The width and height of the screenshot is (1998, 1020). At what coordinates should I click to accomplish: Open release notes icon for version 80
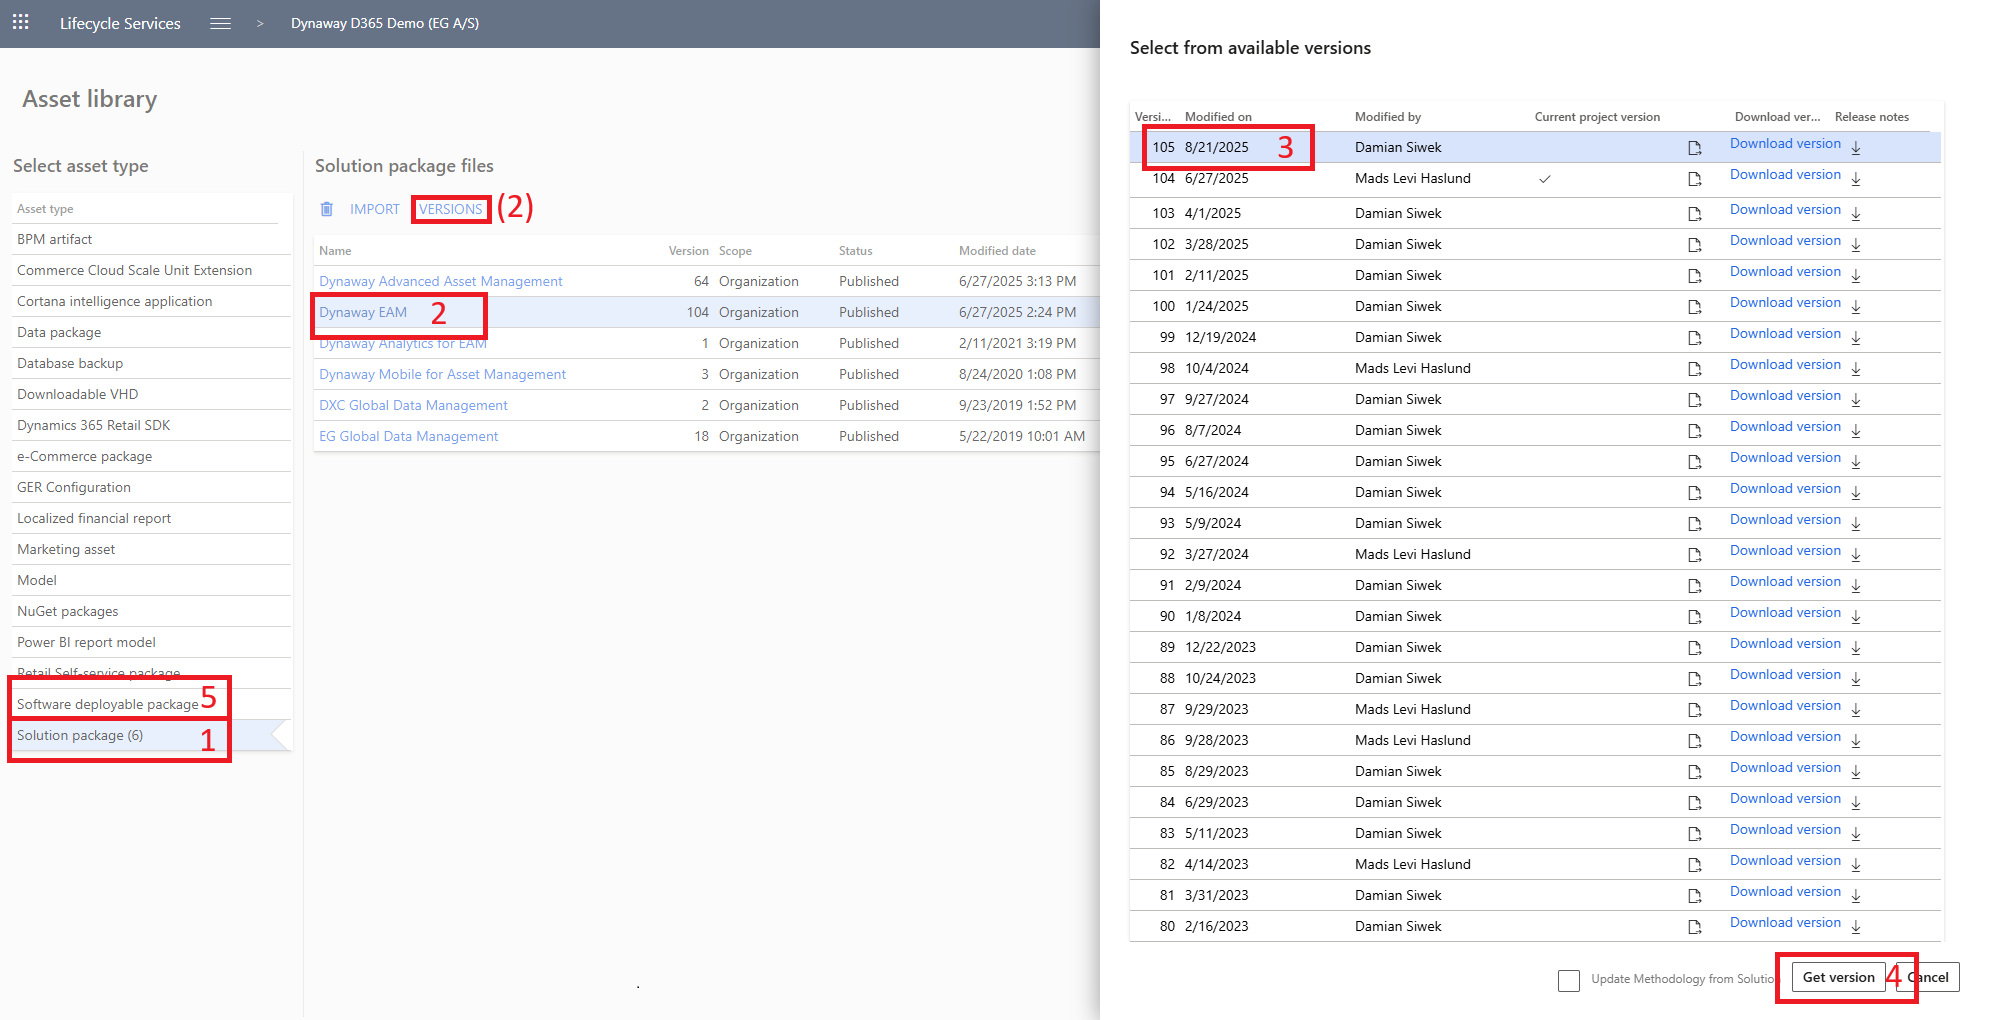(1694, 927)
